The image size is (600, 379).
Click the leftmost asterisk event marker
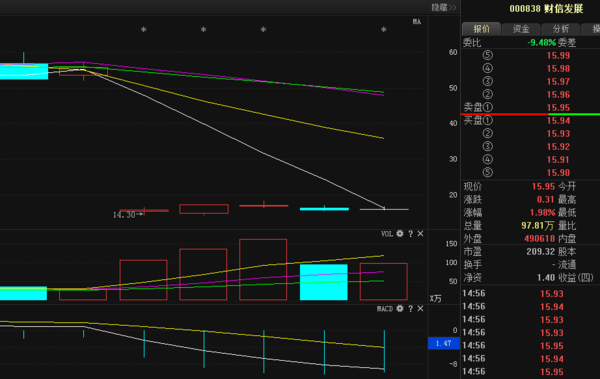(x=143, y=29)
